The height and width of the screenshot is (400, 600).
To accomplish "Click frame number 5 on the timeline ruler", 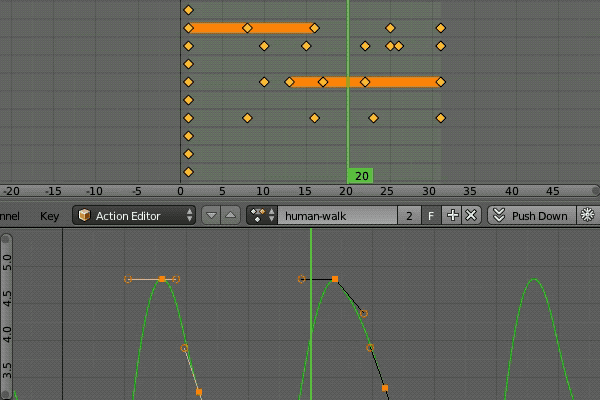I will coord(222,191).
